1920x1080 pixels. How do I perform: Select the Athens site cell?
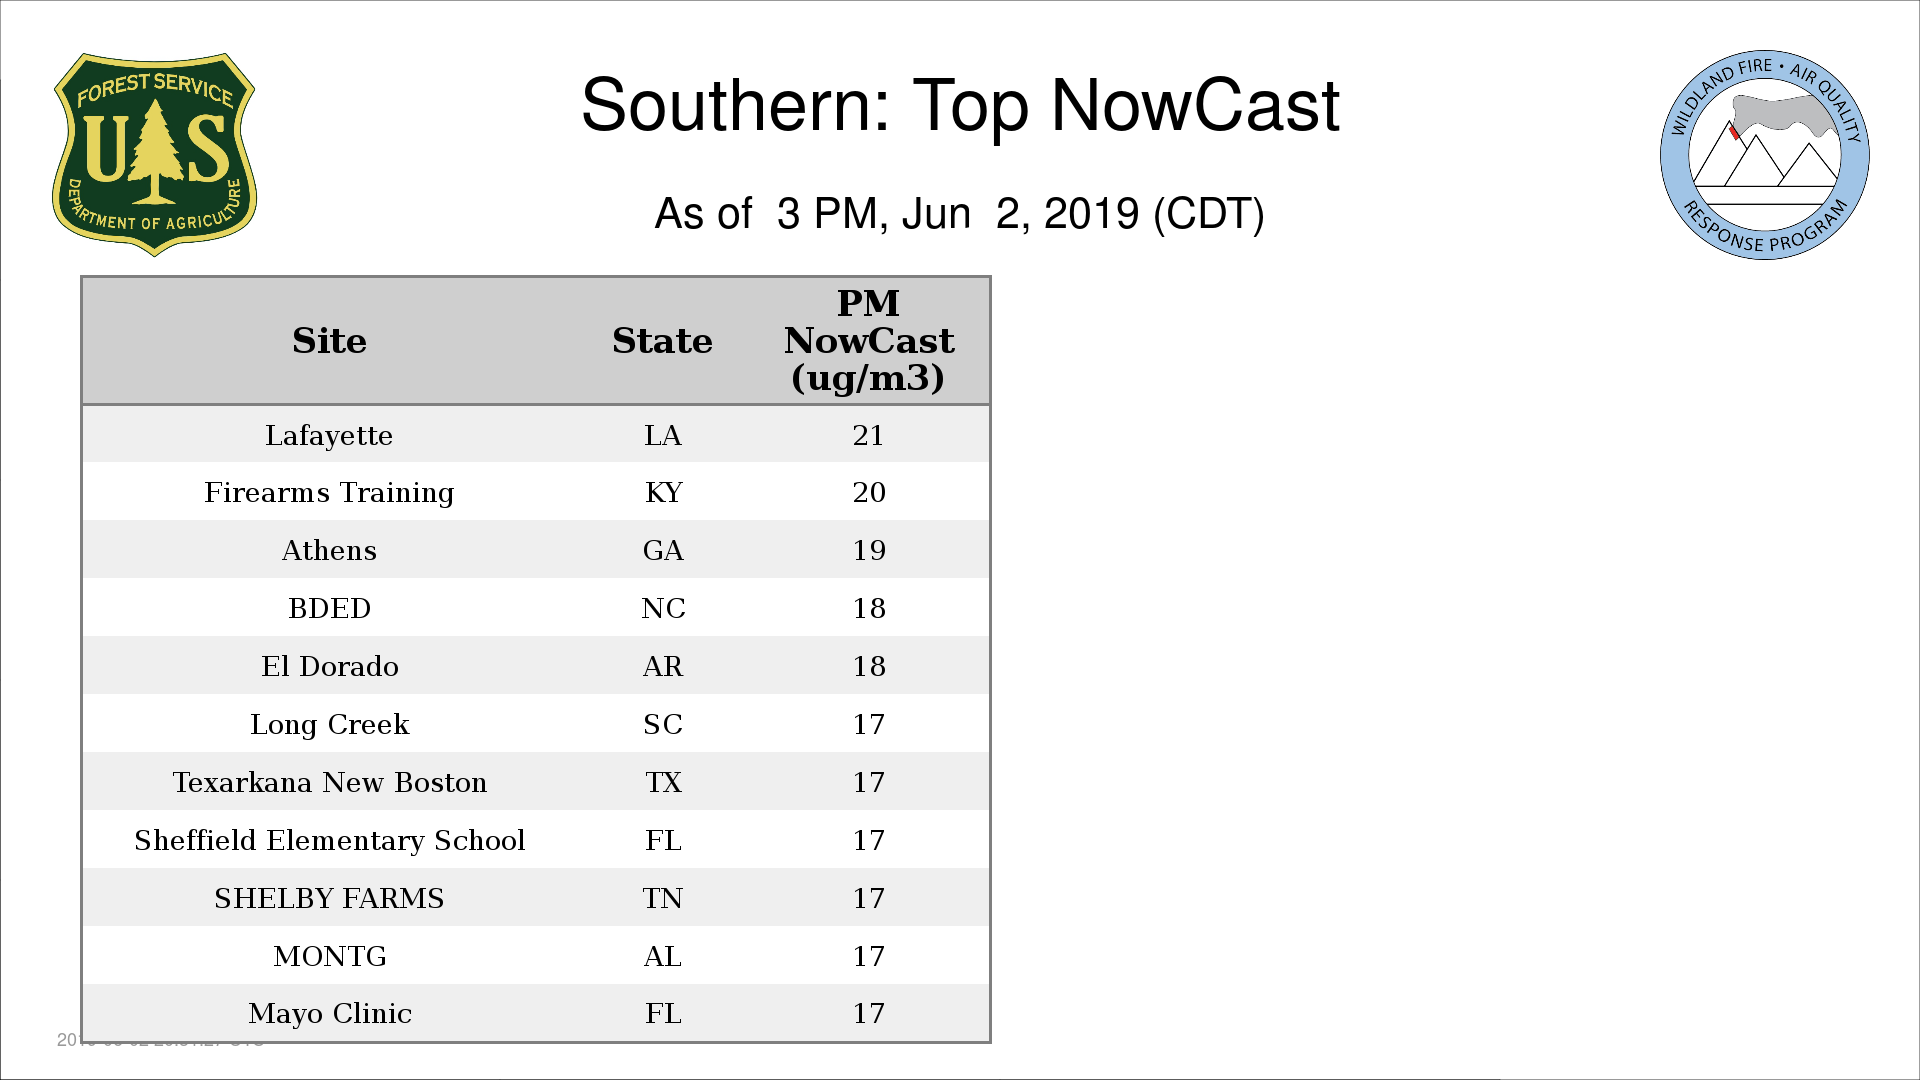click(329, 551)
